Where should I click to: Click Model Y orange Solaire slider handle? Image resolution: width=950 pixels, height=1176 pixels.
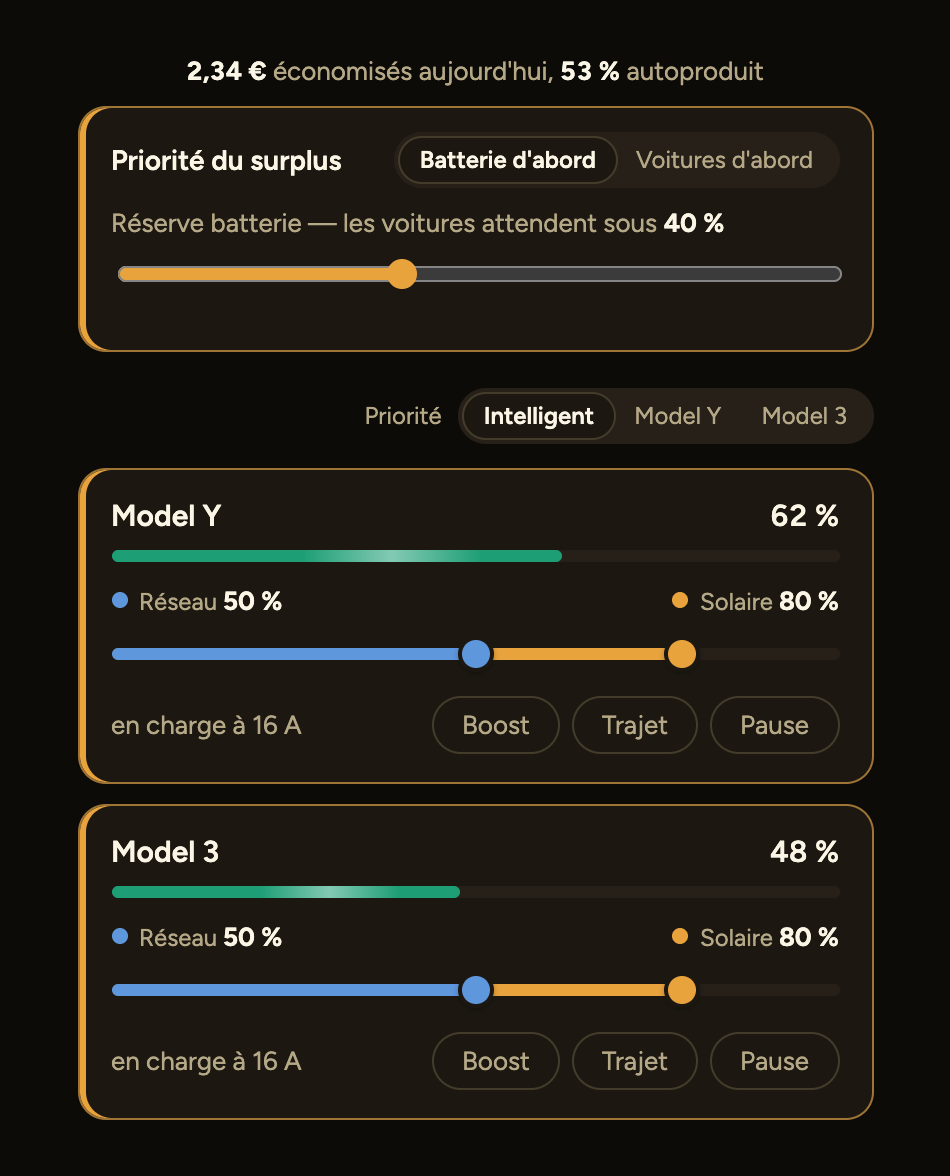682,654
